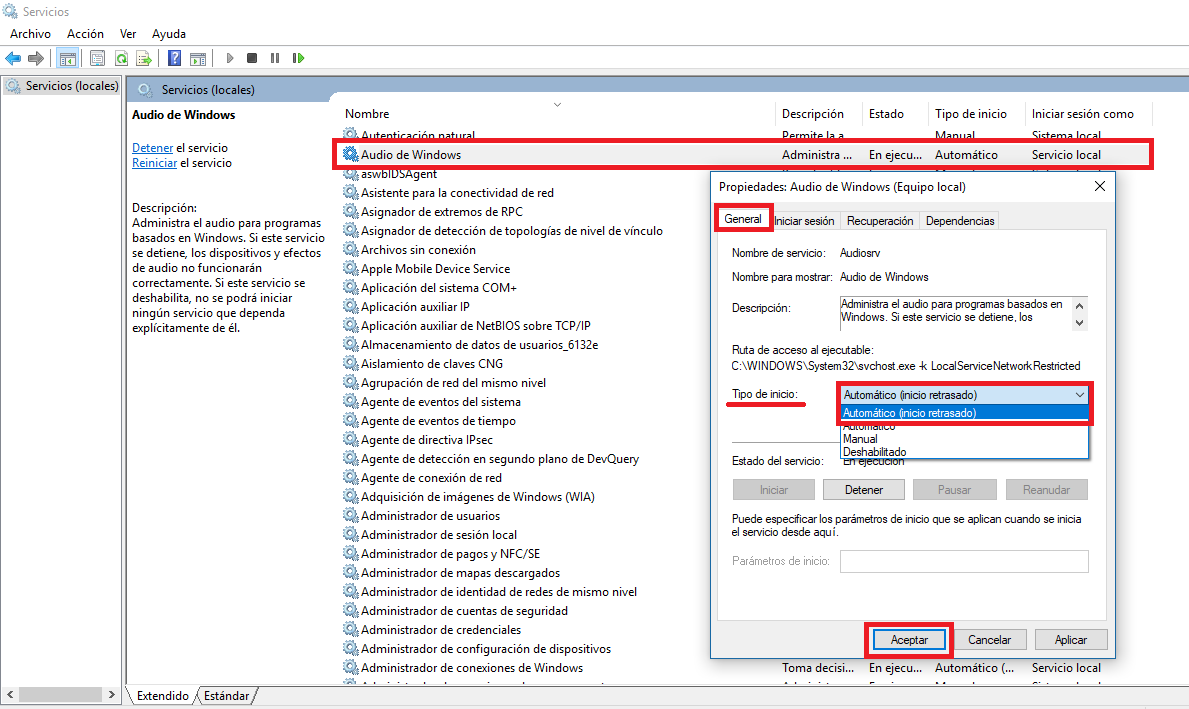1189x709 pixels.
Task: Click the Restart service toolbar icon
Action: 299,58
